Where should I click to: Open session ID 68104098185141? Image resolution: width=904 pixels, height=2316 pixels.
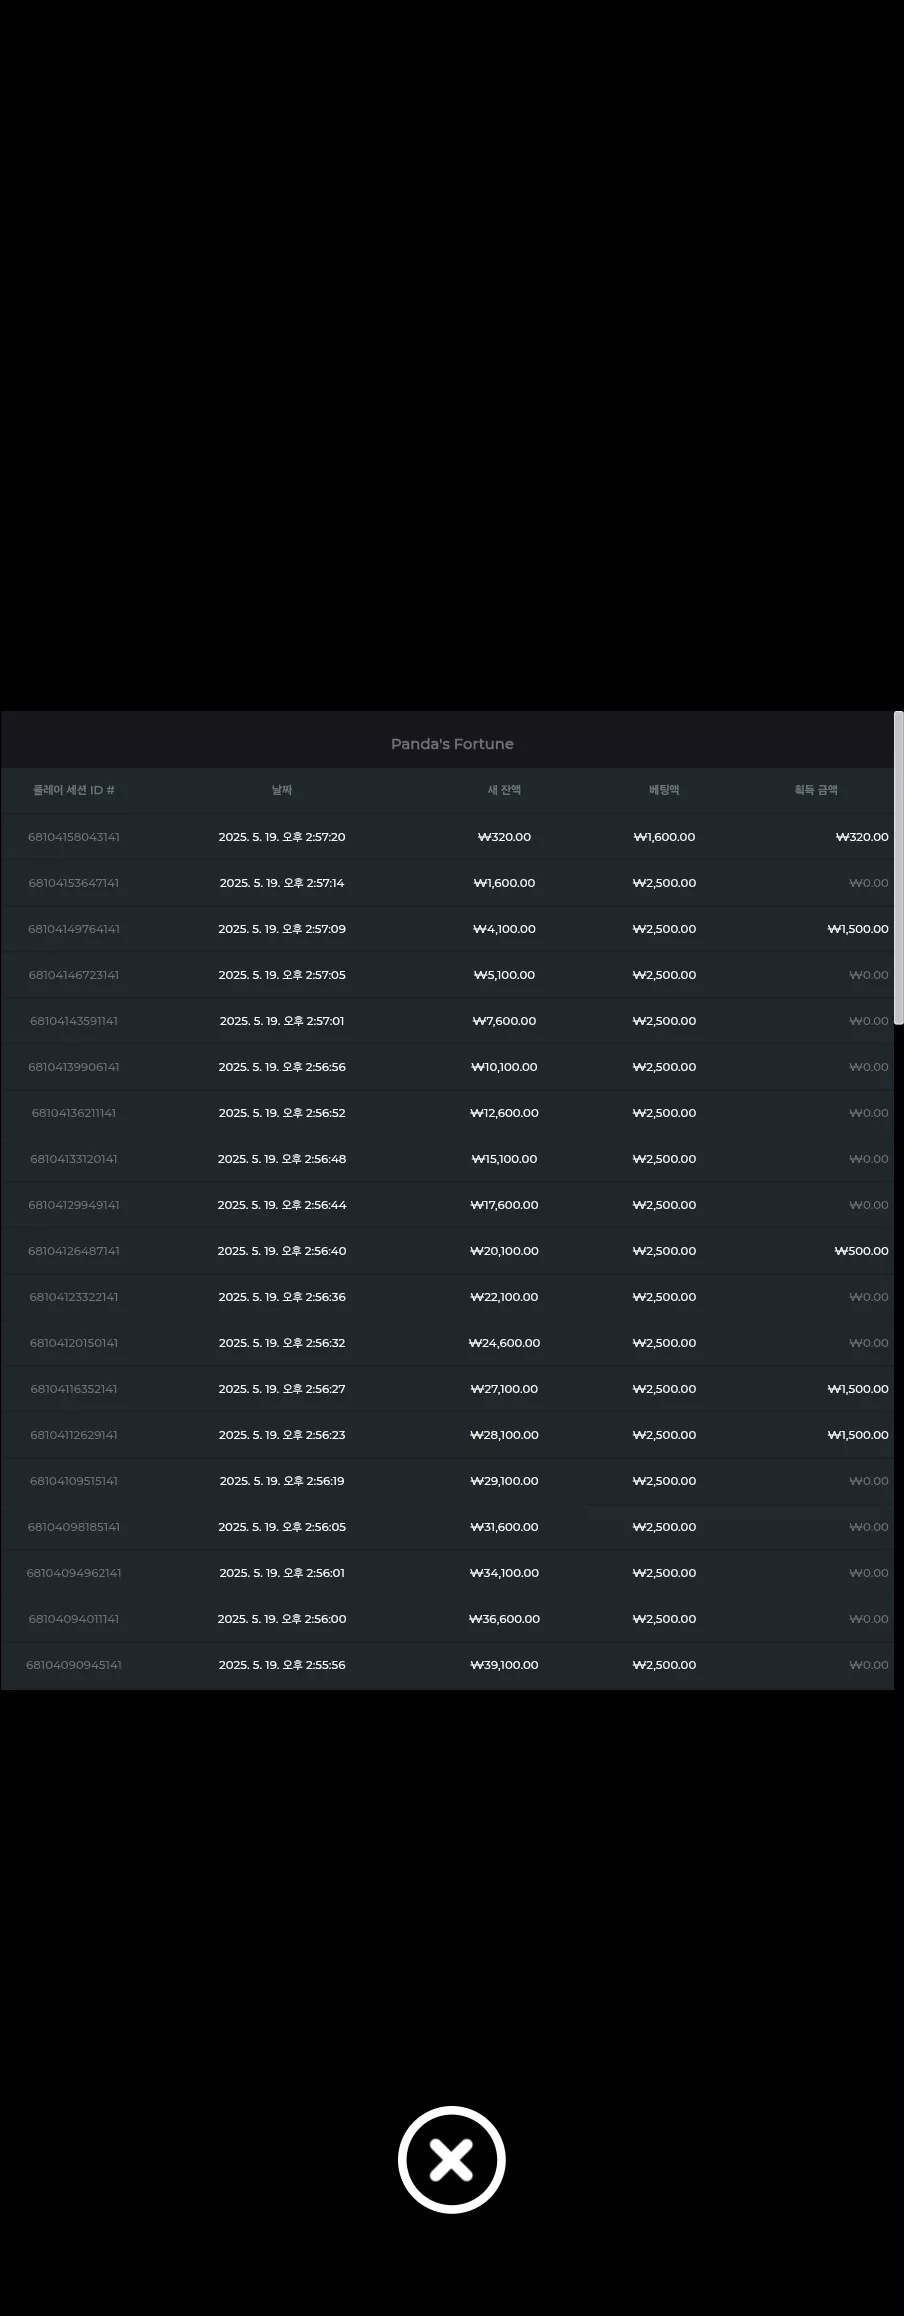coord(74,1527)
